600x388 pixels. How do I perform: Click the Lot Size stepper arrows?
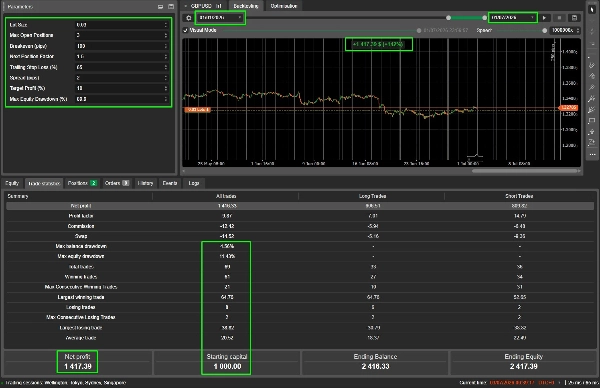click(166, 25)
